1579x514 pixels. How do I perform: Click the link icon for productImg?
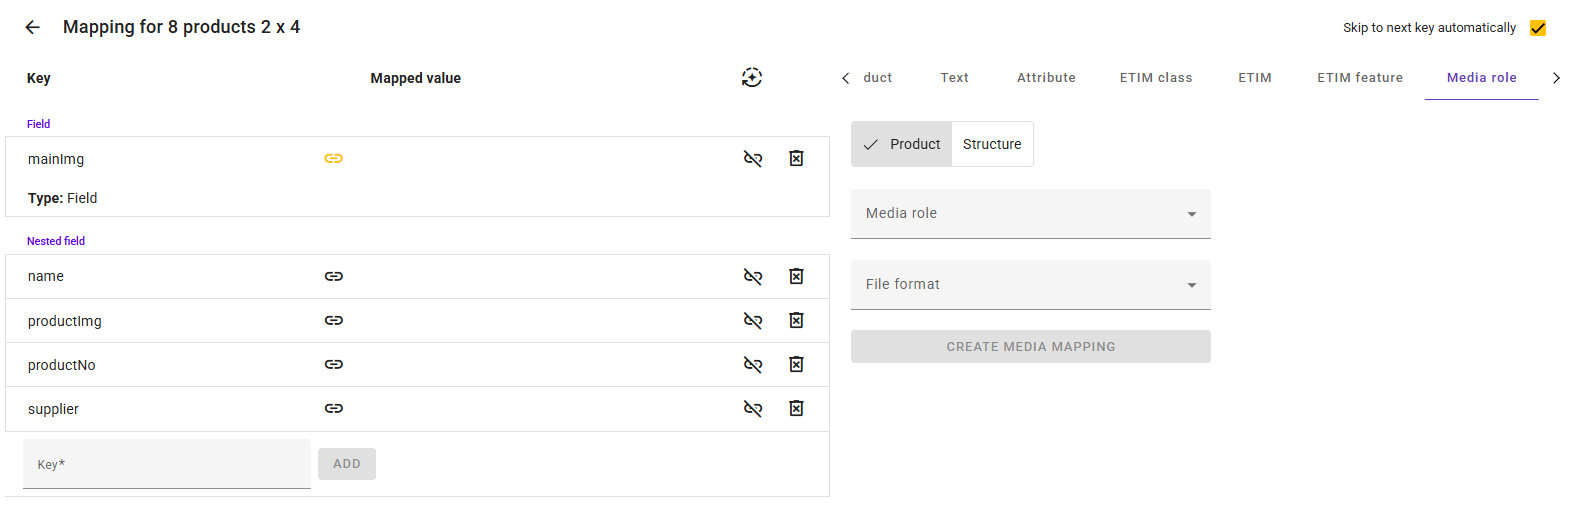pos(334,321)
